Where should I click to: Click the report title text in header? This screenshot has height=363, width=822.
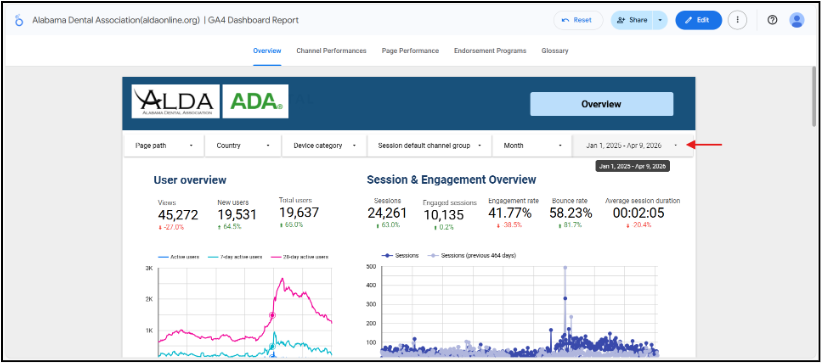click(166, 20)
